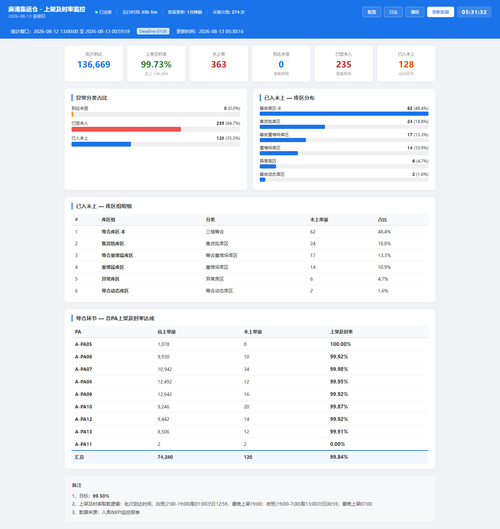This screenshot has height=529, width=500.
Task: Select zone table row 6 with 1.6%
Action: pyautogui.click(x=250, y=291)
